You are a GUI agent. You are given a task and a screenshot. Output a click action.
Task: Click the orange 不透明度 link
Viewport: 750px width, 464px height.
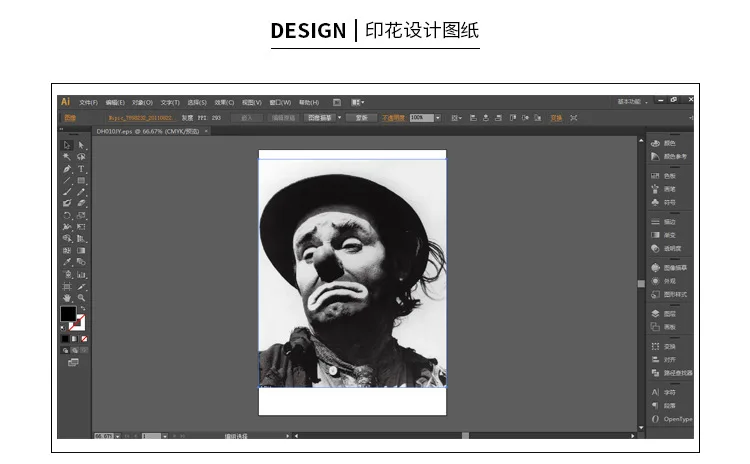coord(393,118)
